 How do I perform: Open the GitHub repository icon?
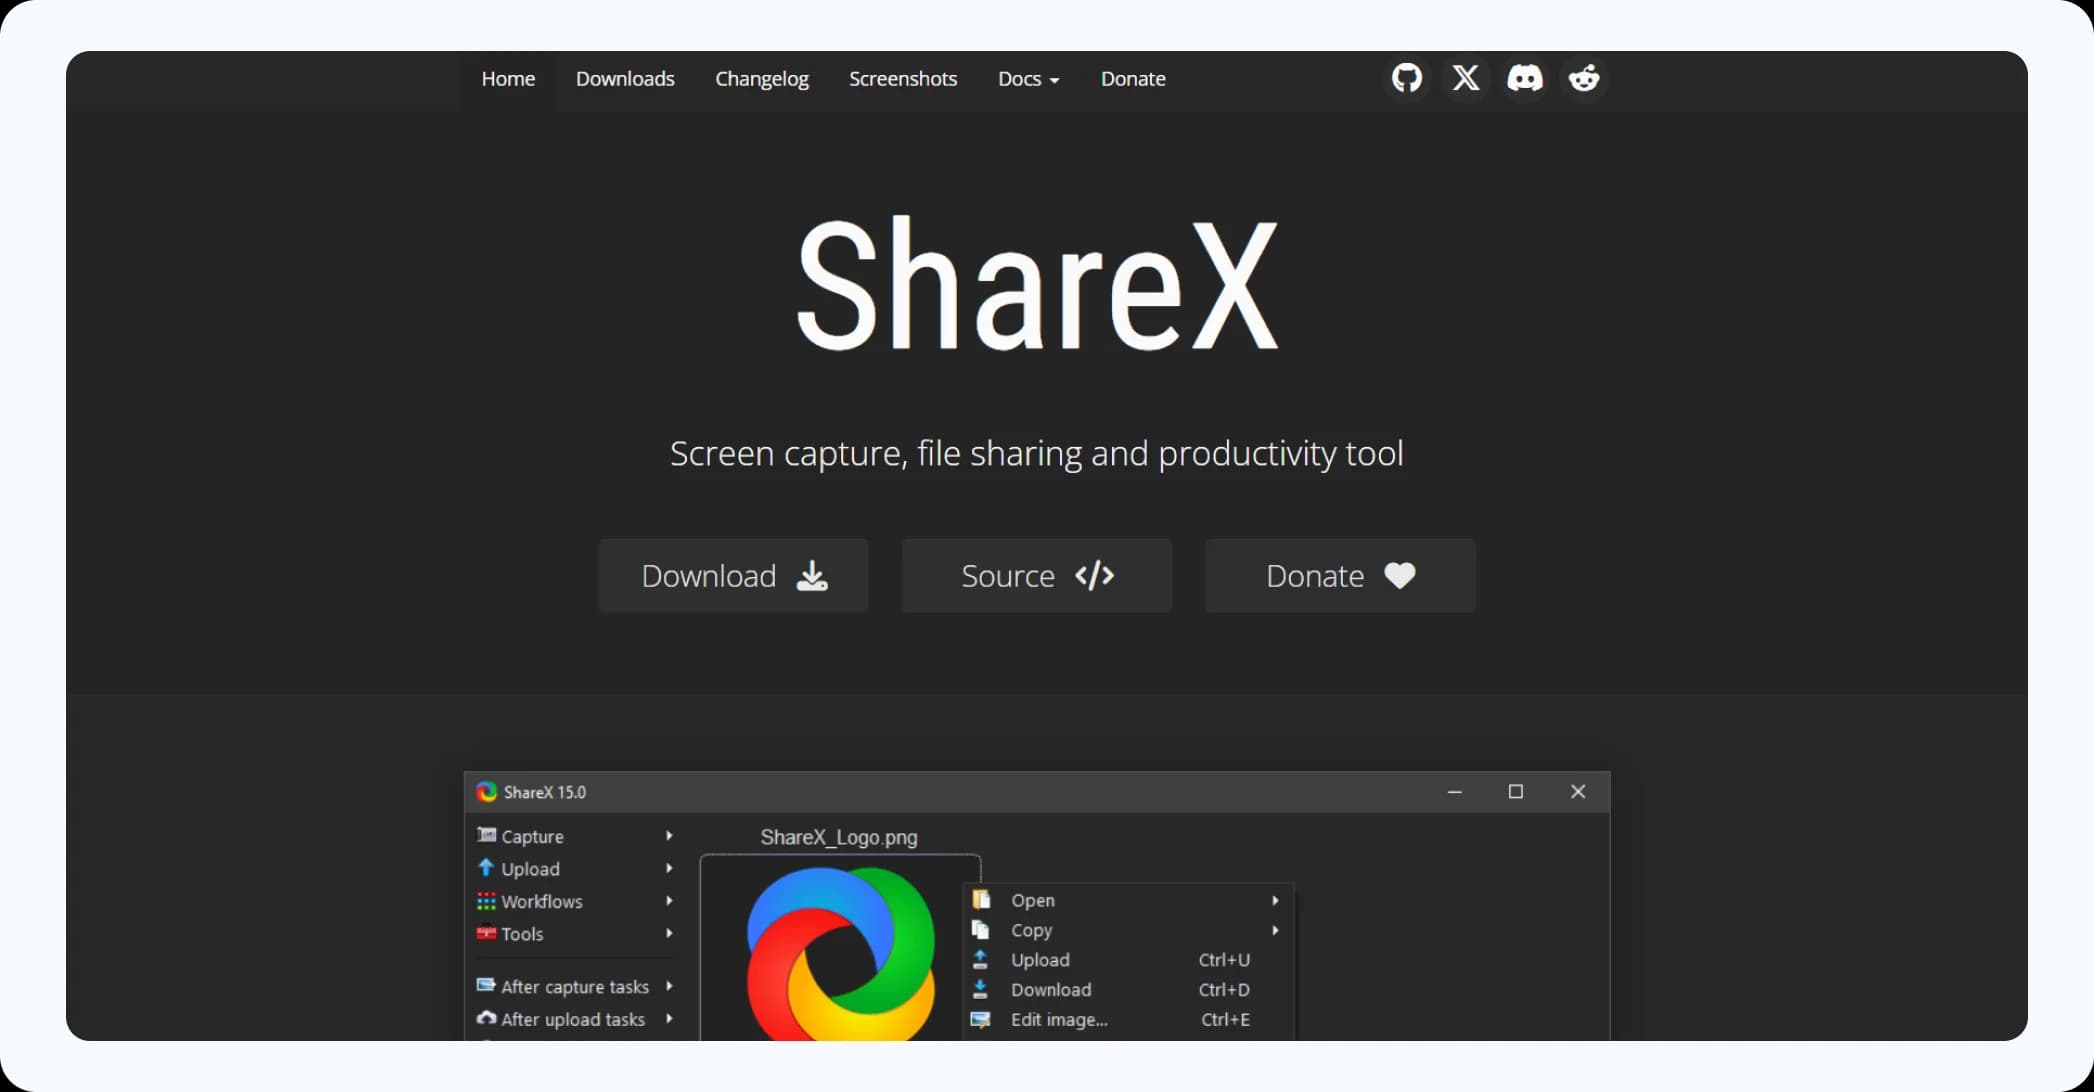[x=1406, y=78]
